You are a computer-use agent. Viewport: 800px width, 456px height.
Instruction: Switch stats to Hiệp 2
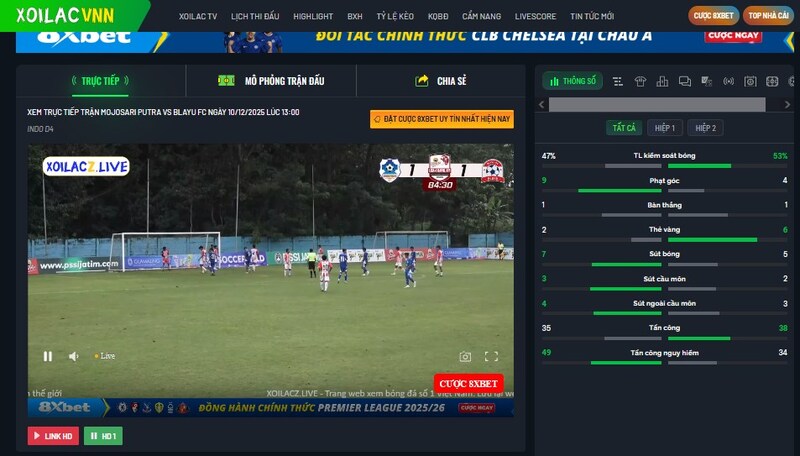coord(704,128)
